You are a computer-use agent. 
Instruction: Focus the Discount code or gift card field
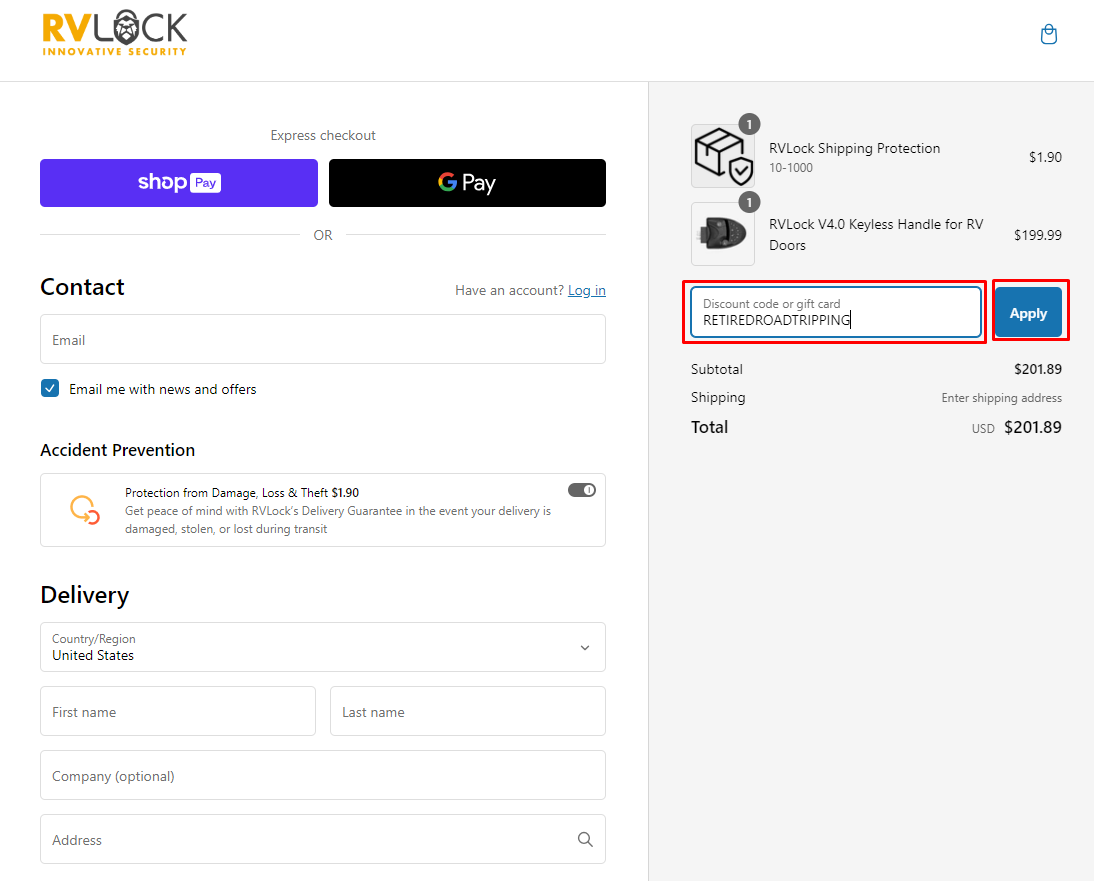[835, 313]
